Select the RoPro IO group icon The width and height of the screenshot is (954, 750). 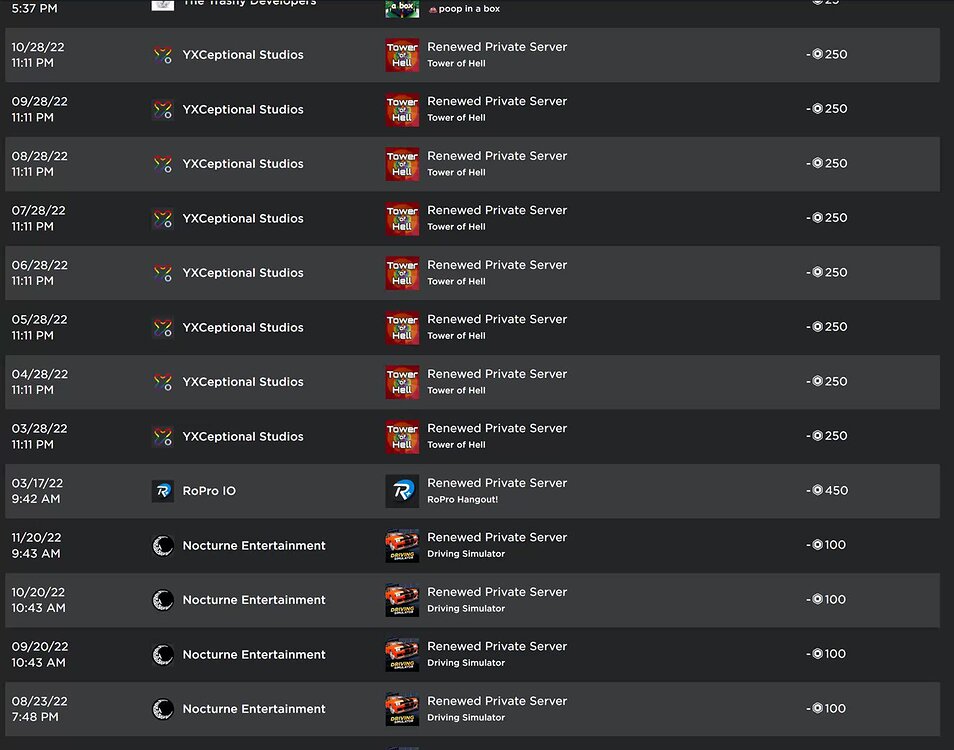(162, 491)
